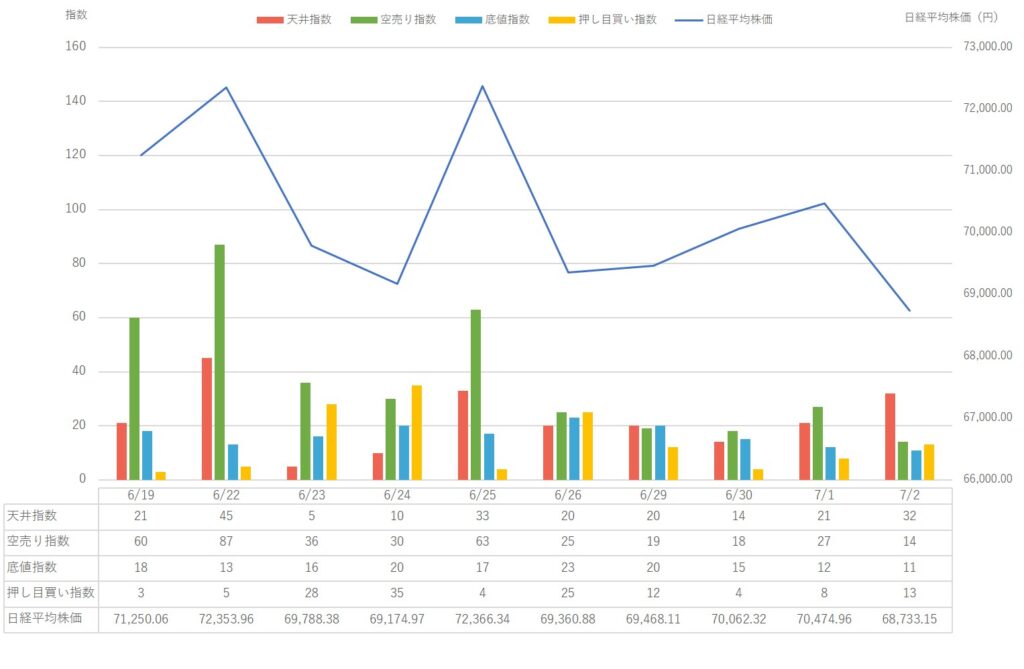This screenshot has height=669, width=1024.
Task: Click the 87 value in 空売り指数 row
Action: tap(226, 542)
